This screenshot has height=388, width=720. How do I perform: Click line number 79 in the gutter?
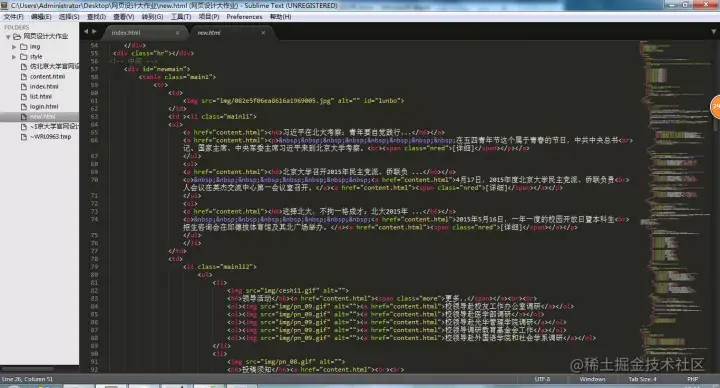coord(94,266)
